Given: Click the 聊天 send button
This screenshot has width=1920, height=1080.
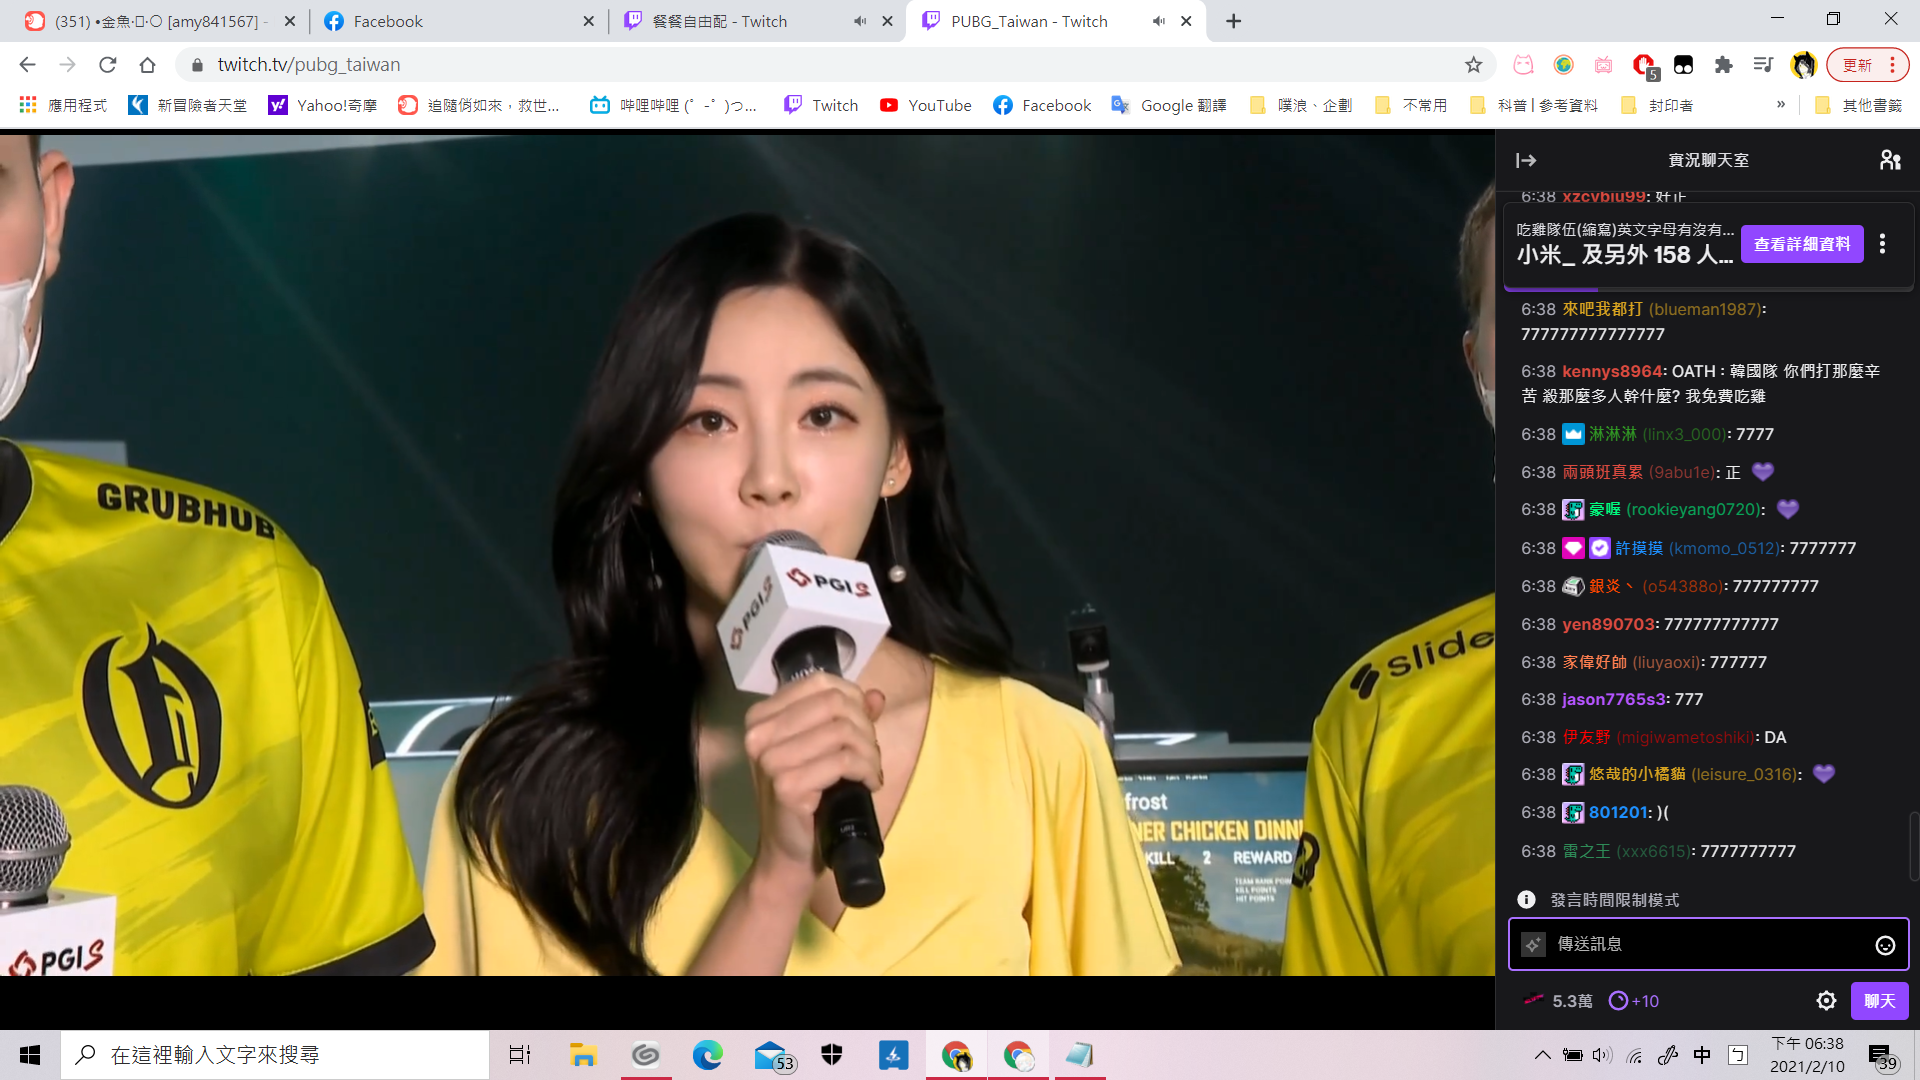Looking at the screenshot, I should (1879, 1001).
